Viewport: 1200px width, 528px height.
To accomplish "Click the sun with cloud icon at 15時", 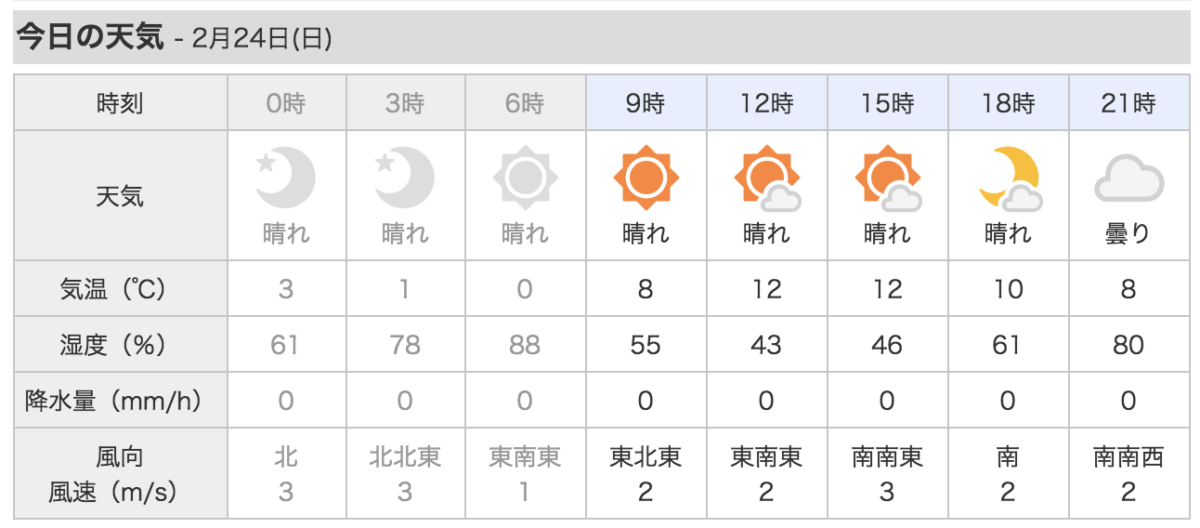I will tap(887, 181).
